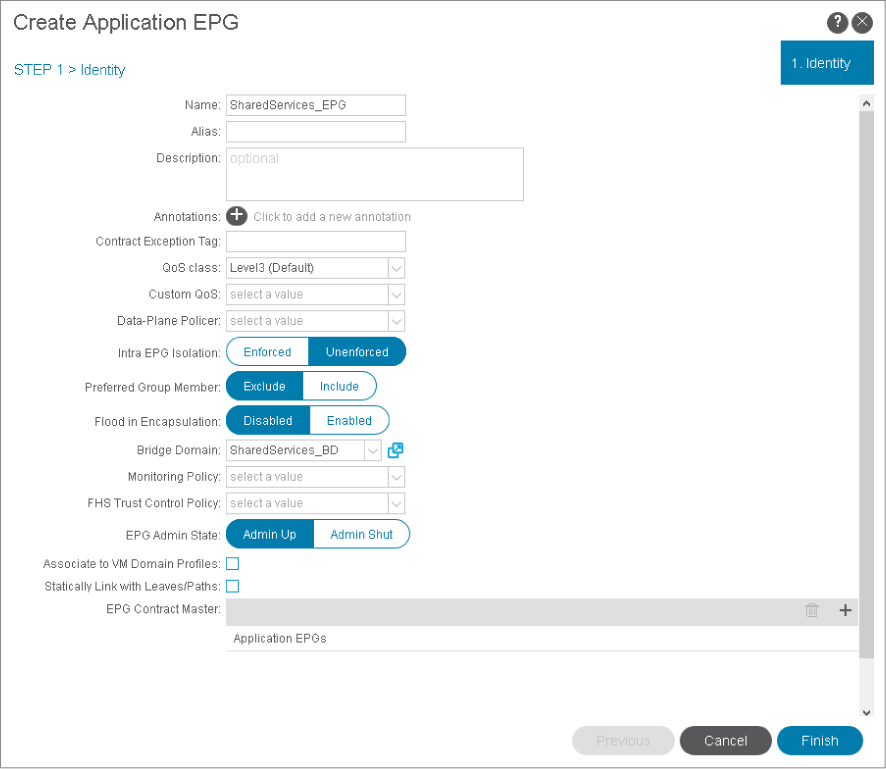Expand the Monitoring Policy dropdown

click(x=396, y=477)
